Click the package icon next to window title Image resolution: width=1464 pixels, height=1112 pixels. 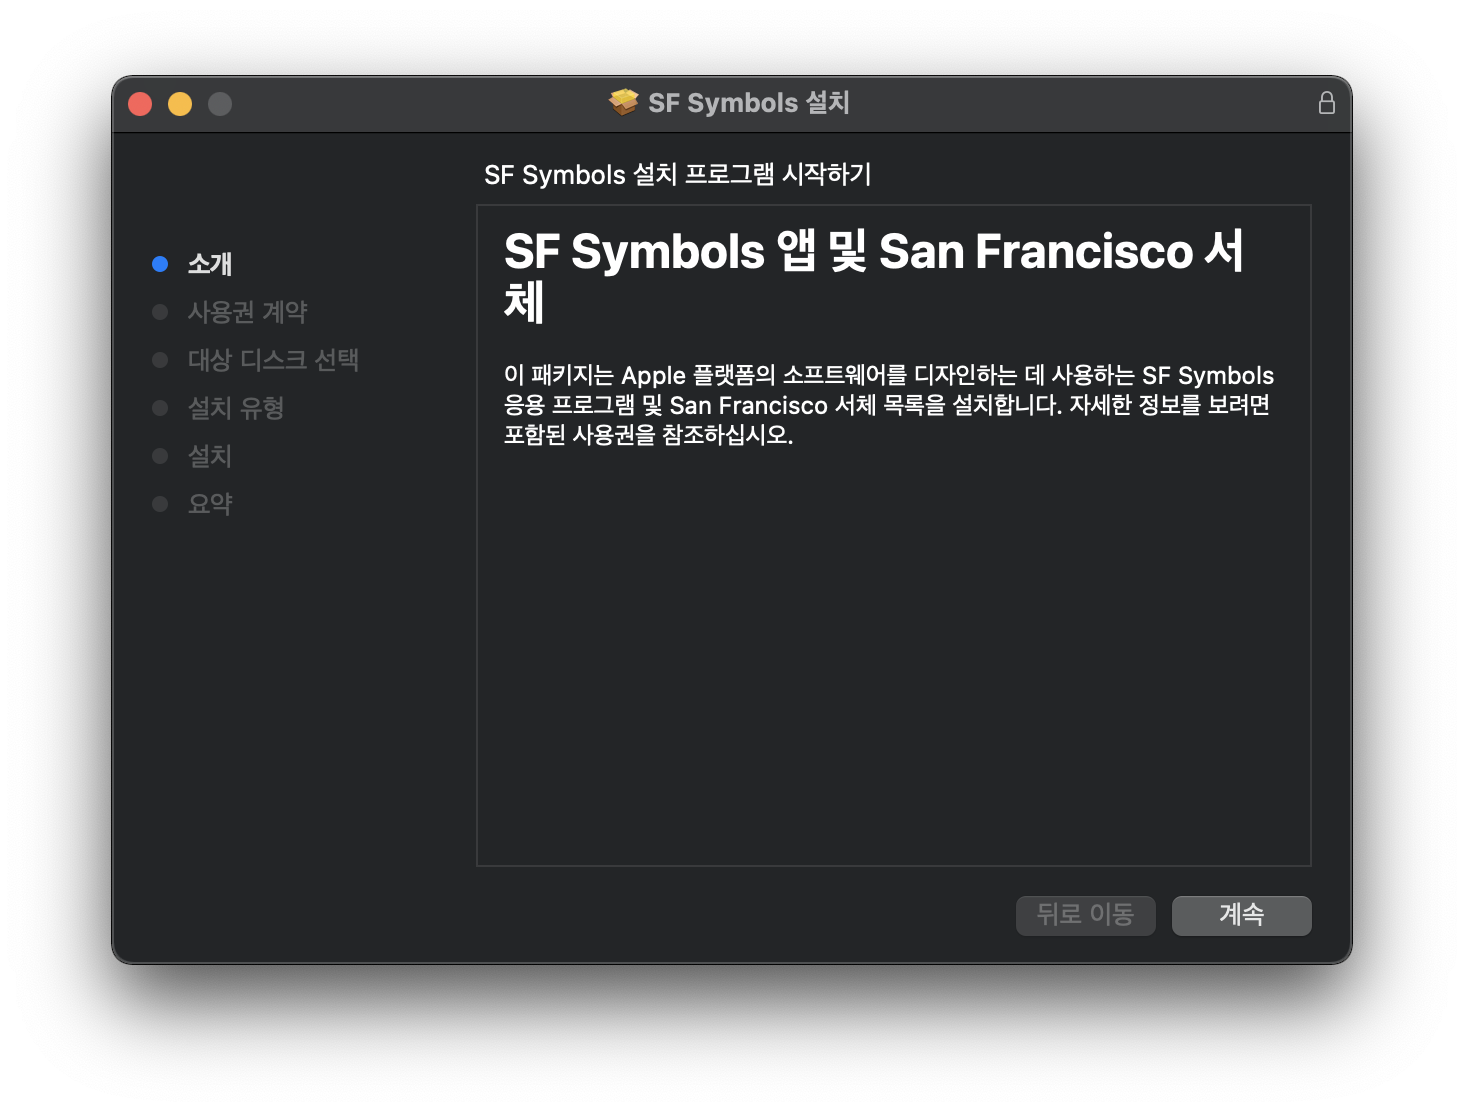click(x=624, y=102)
